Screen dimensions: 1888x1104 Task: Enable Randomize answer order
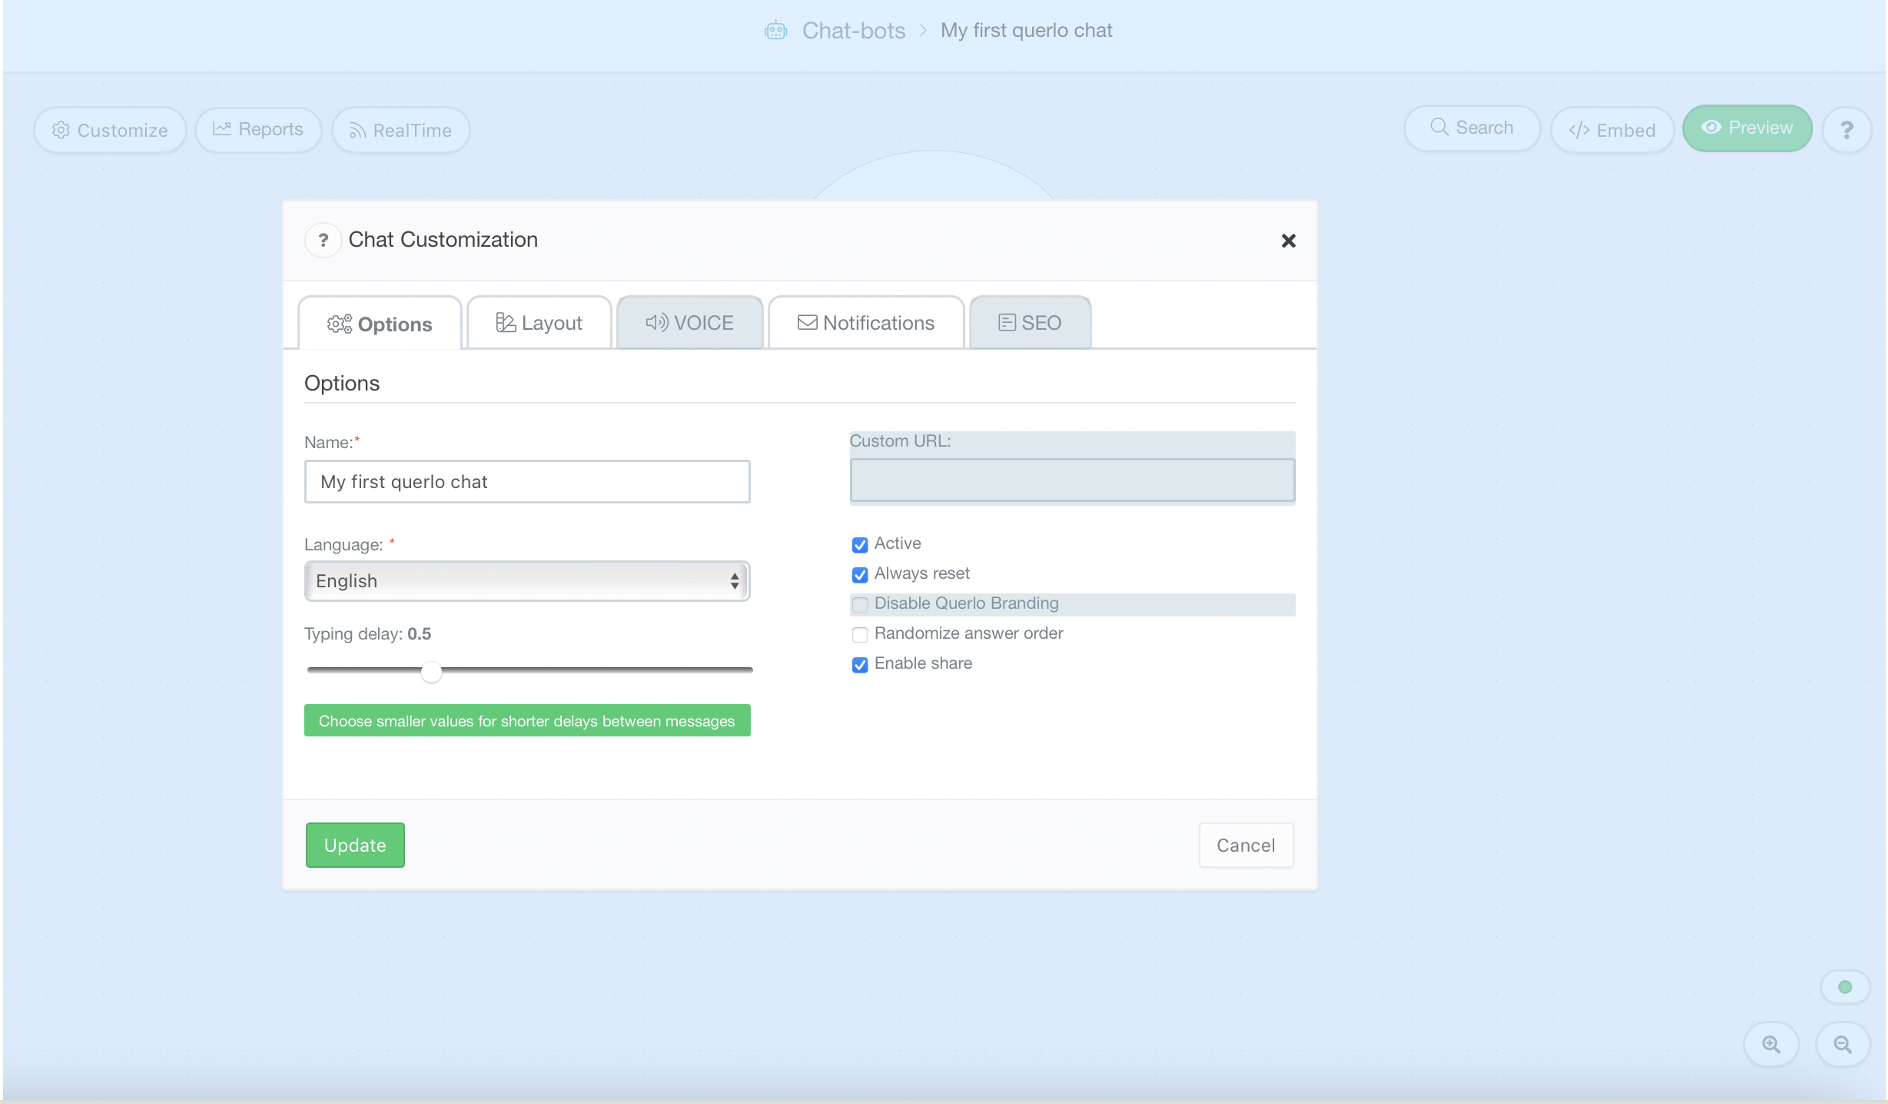(x=860, y=634)
